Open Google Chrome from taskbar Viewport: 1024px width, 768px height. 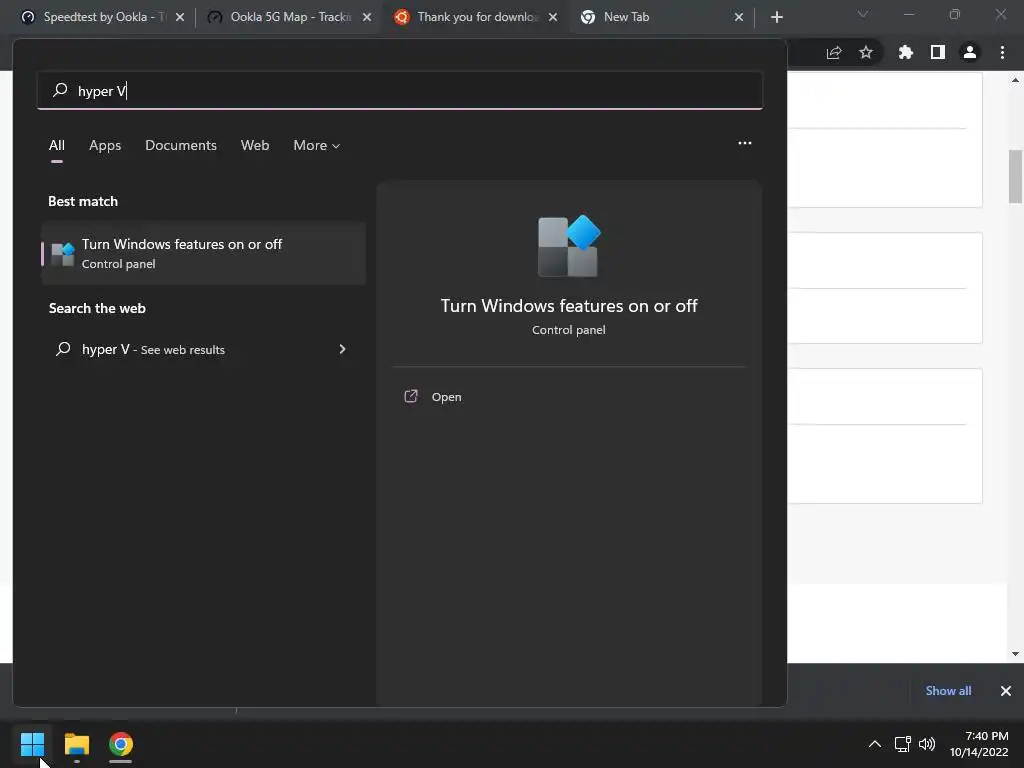pos(121,744)
